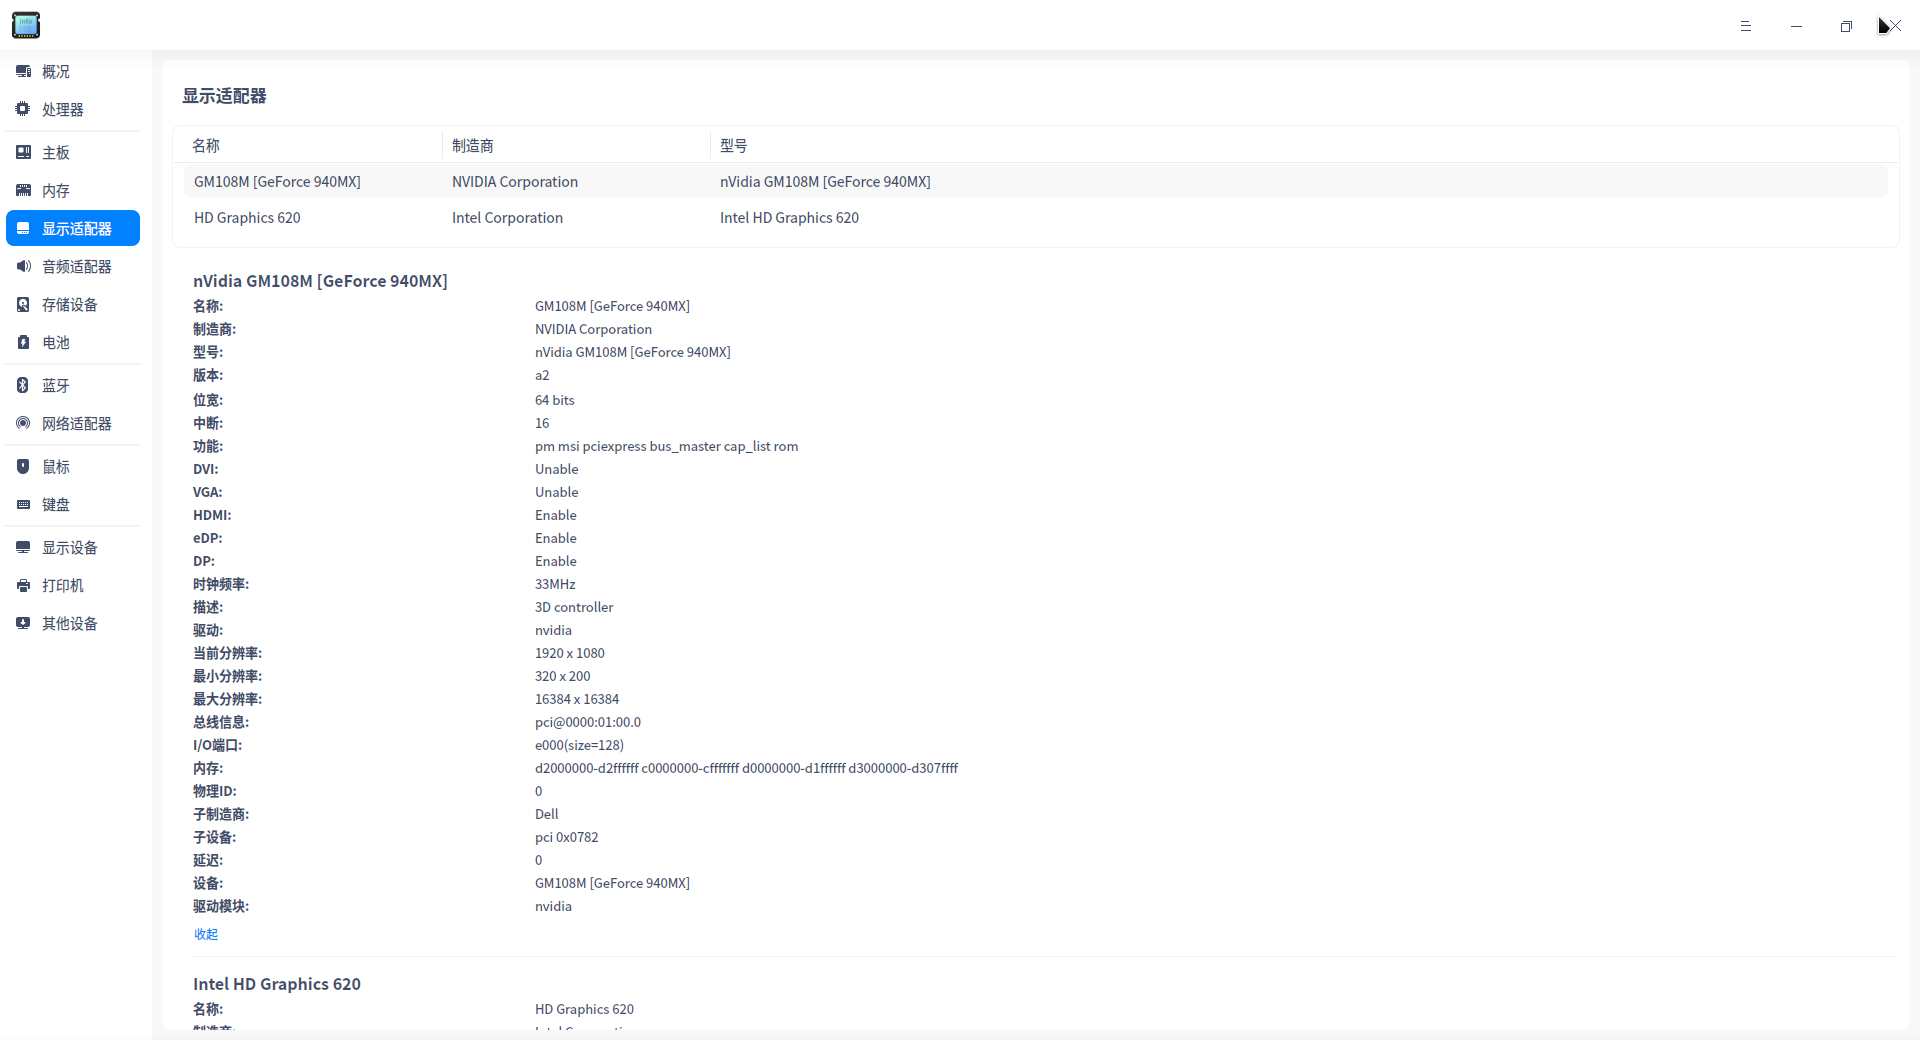Select the Processor (处理器) chip icon
Viewport: 1920px width, 1040px height.
23,109
